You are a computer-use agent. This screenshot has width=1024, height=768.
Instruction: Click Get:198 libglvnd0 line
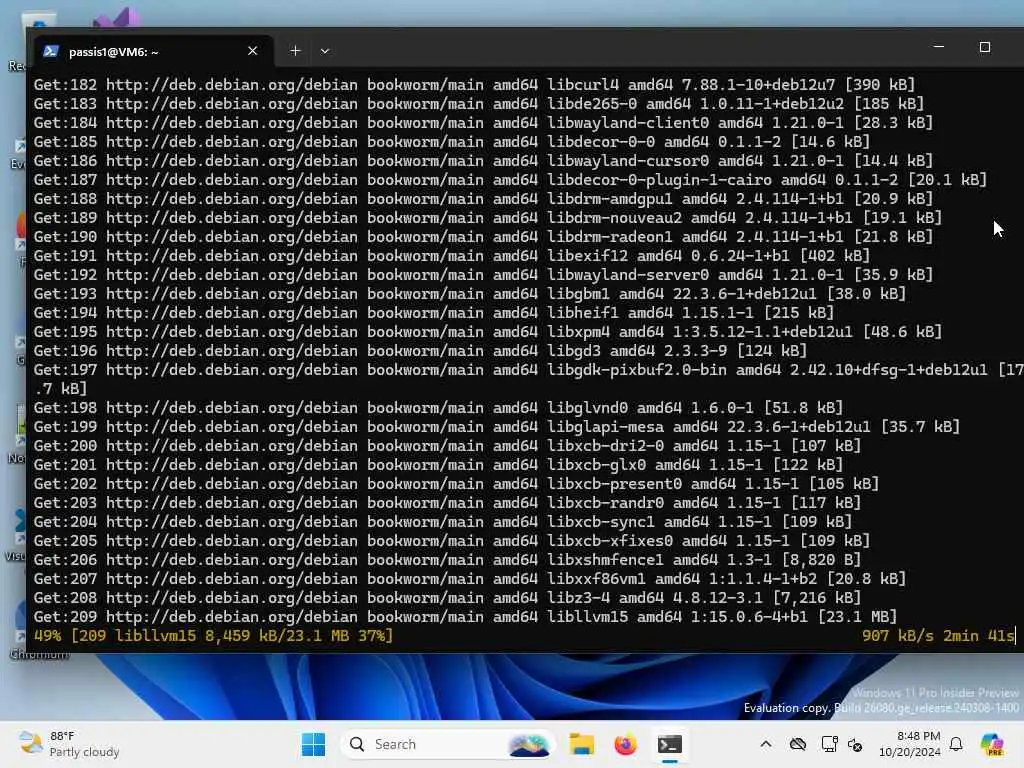438,408
